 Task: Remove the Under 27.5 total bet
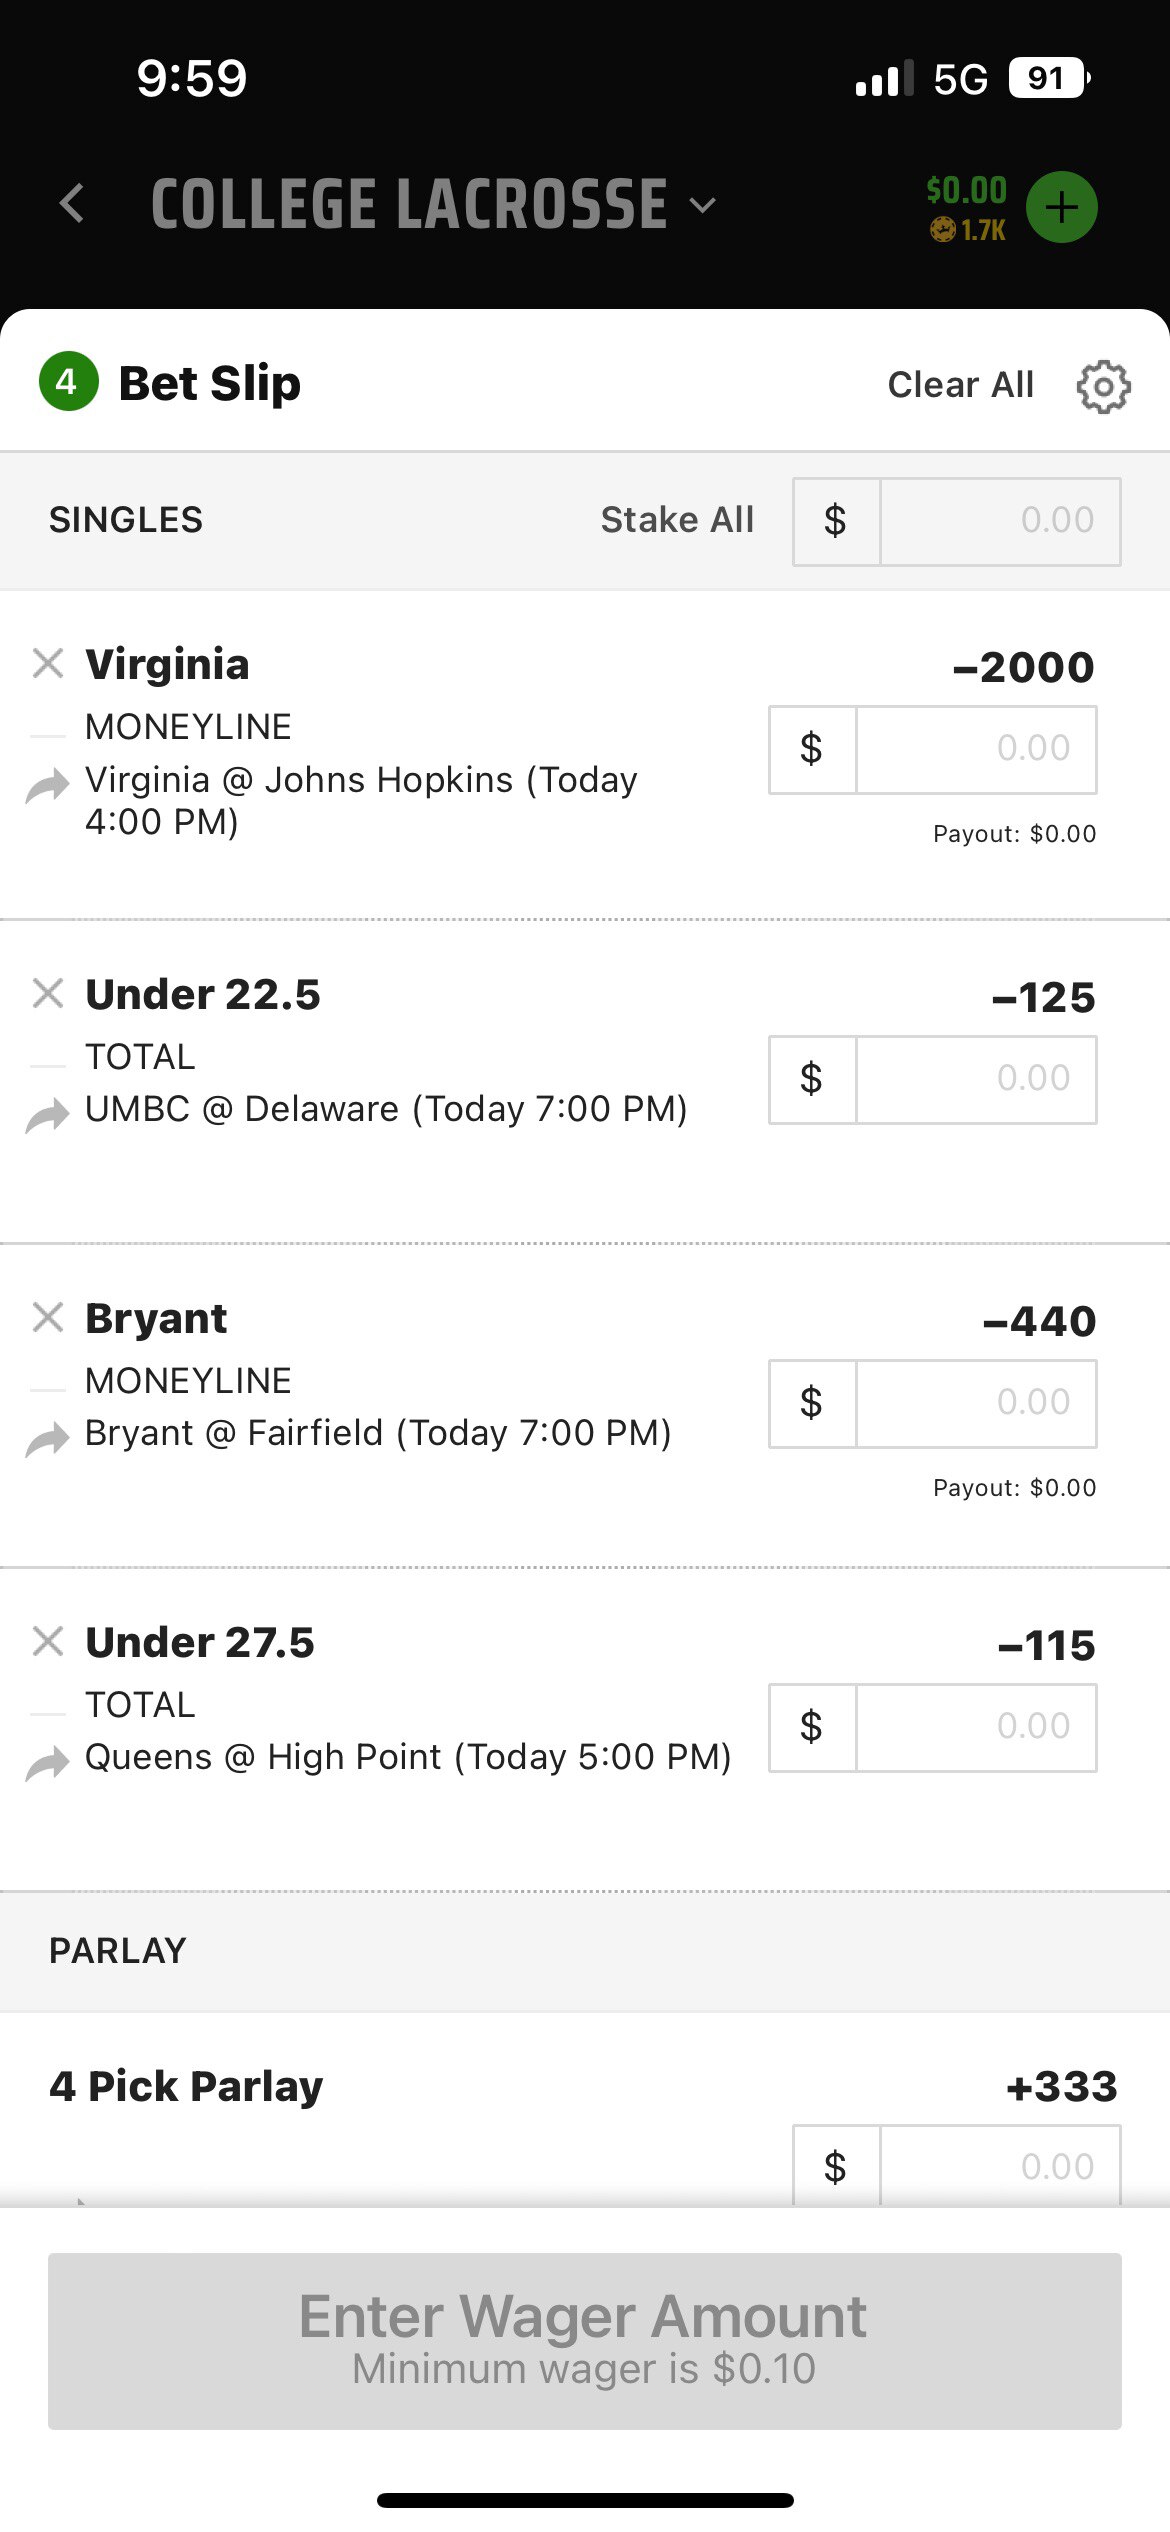click(48, 1641)
